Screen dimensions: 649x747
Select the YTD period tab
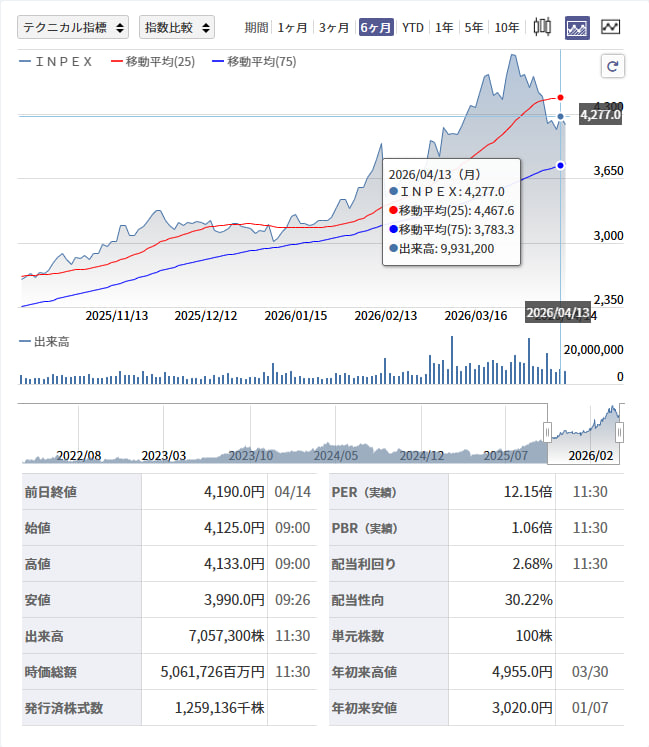(413, 28)
